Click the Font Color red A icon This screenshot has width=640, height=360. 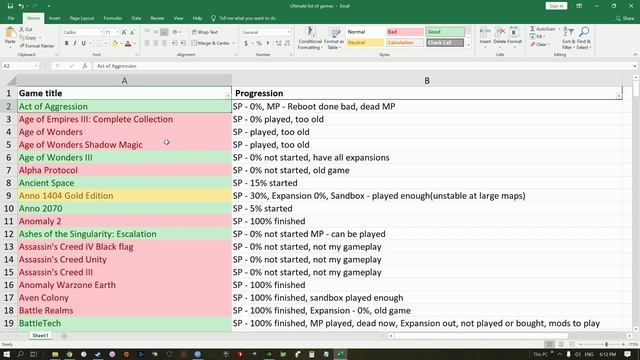coord(128,43)
